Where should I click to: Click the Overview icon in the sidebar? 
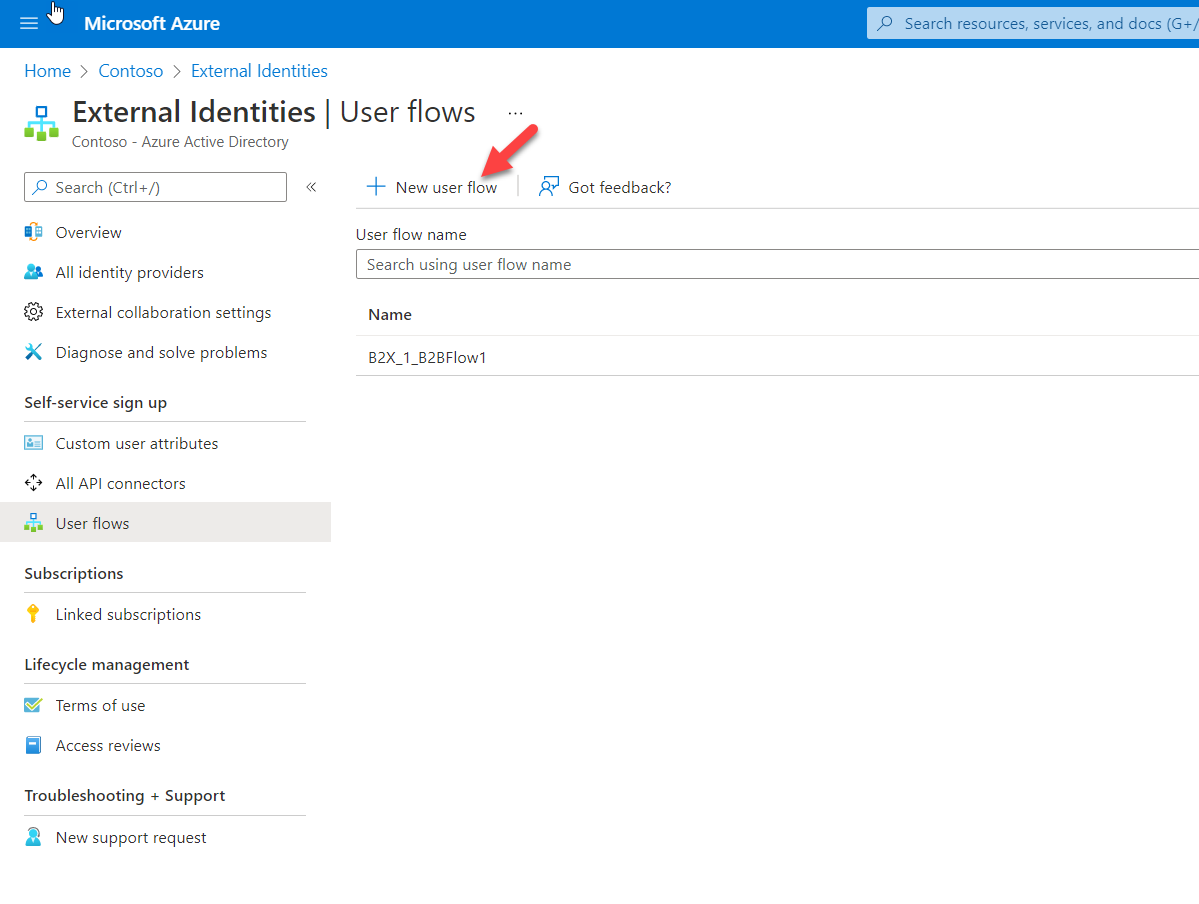34,233
